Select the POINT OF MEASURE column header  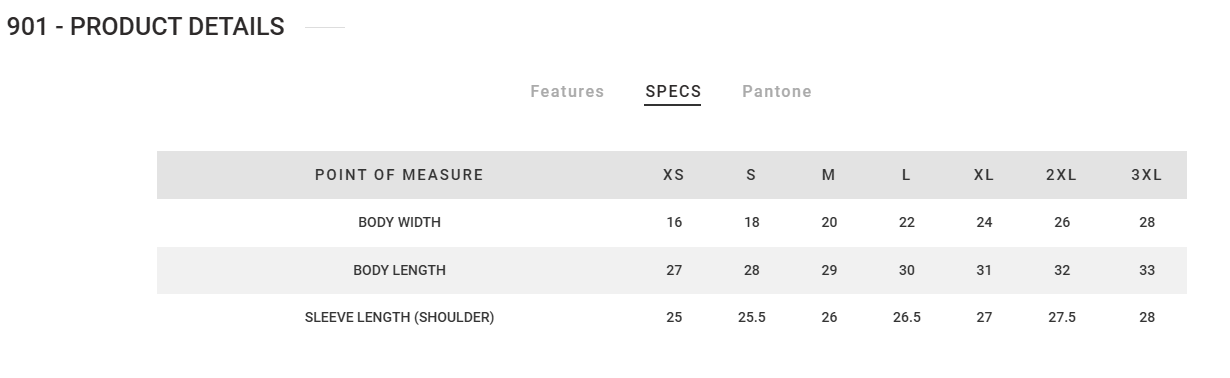[399, 175]
